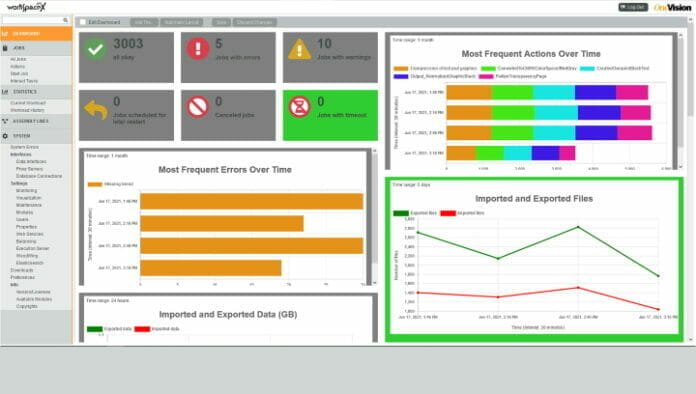Open Modules under Settings
This screenshot has width=696, height=394.
coord(24,212)
